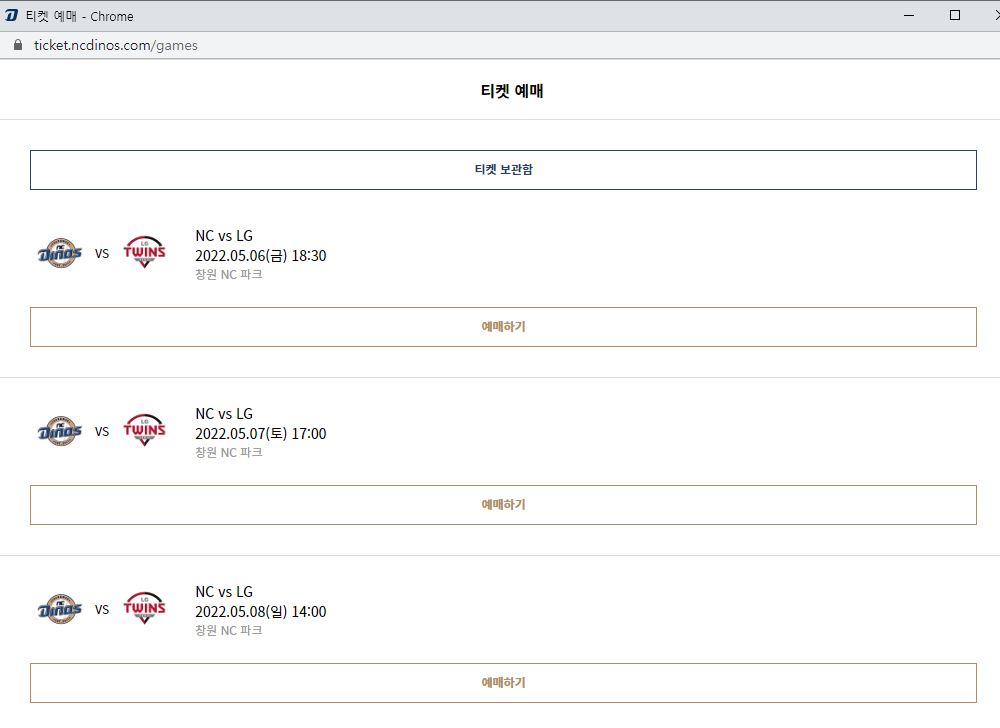1000x728 pixels.
Task: Click the address bar URL ticket.ncdinos.com/games
Action: click(115, 45)
